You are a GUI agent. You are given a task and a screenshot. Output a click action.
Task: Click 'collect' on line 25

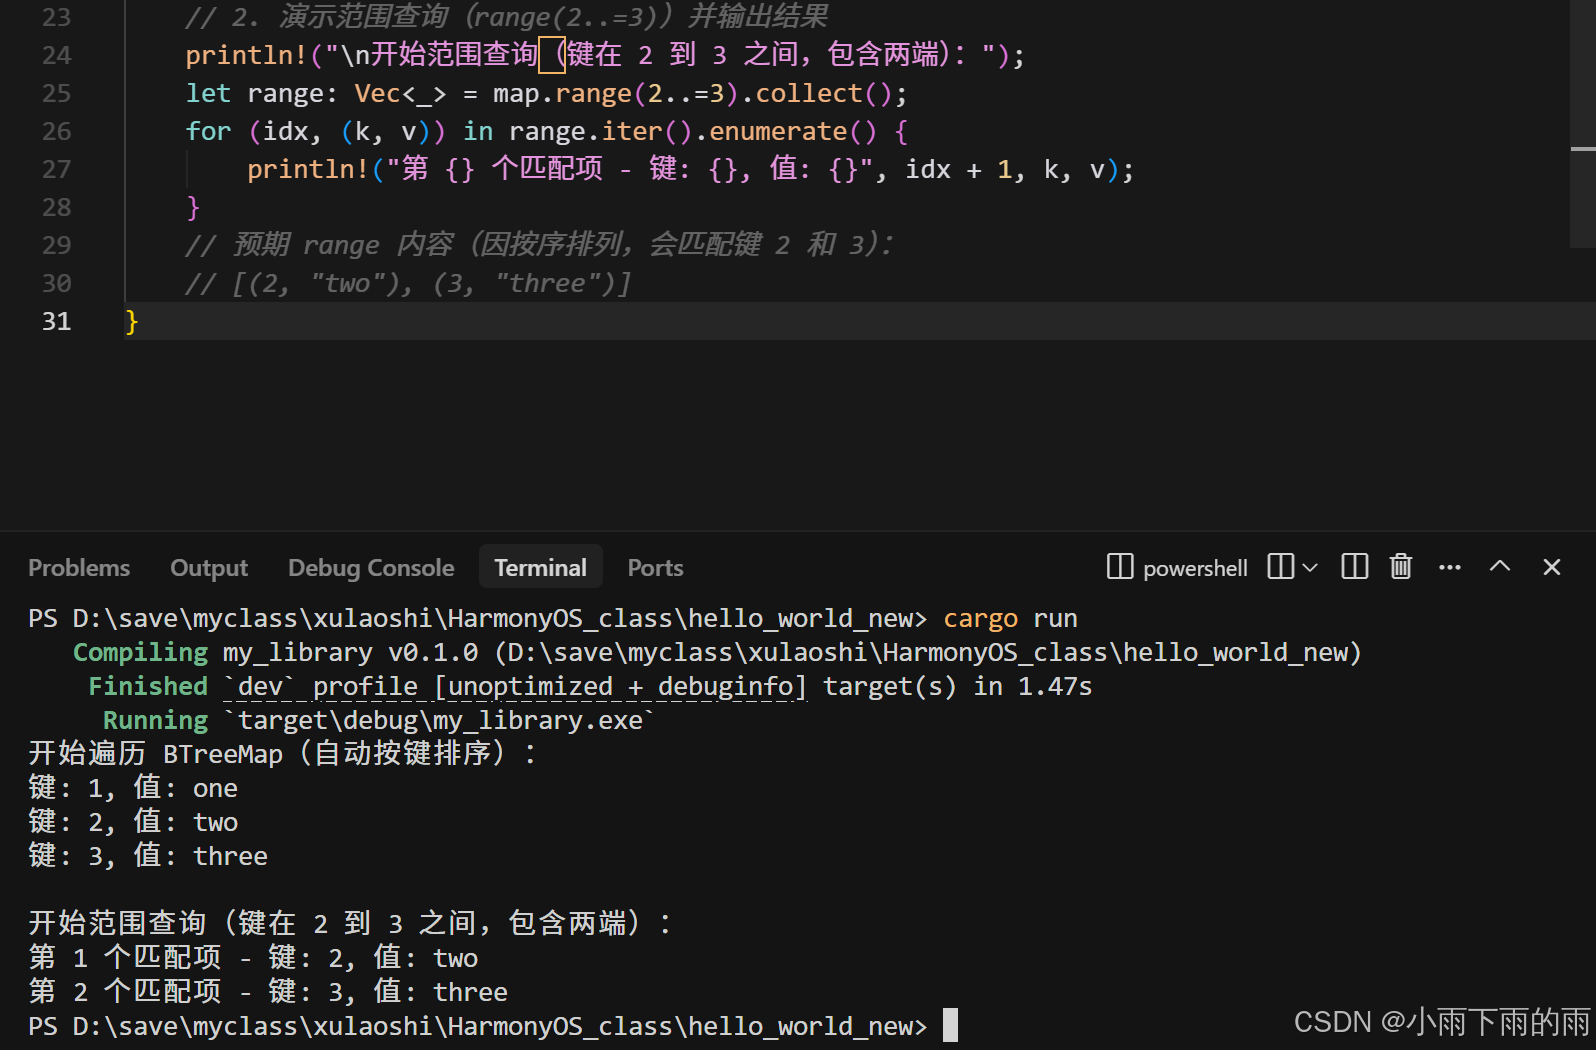coord(809,93)
